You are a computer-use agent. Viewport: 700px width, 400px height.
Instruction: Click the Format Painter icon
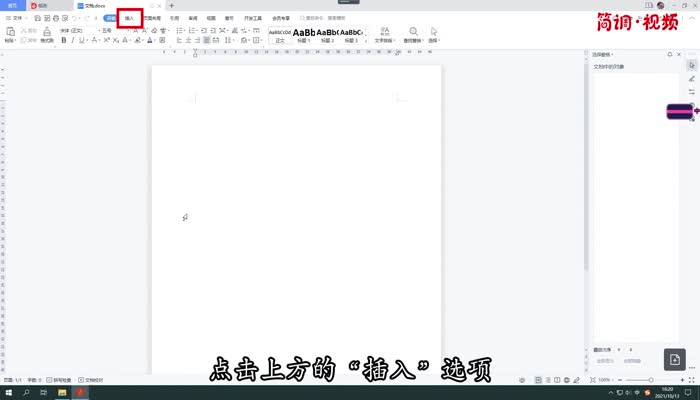click(x=46, y=34)
